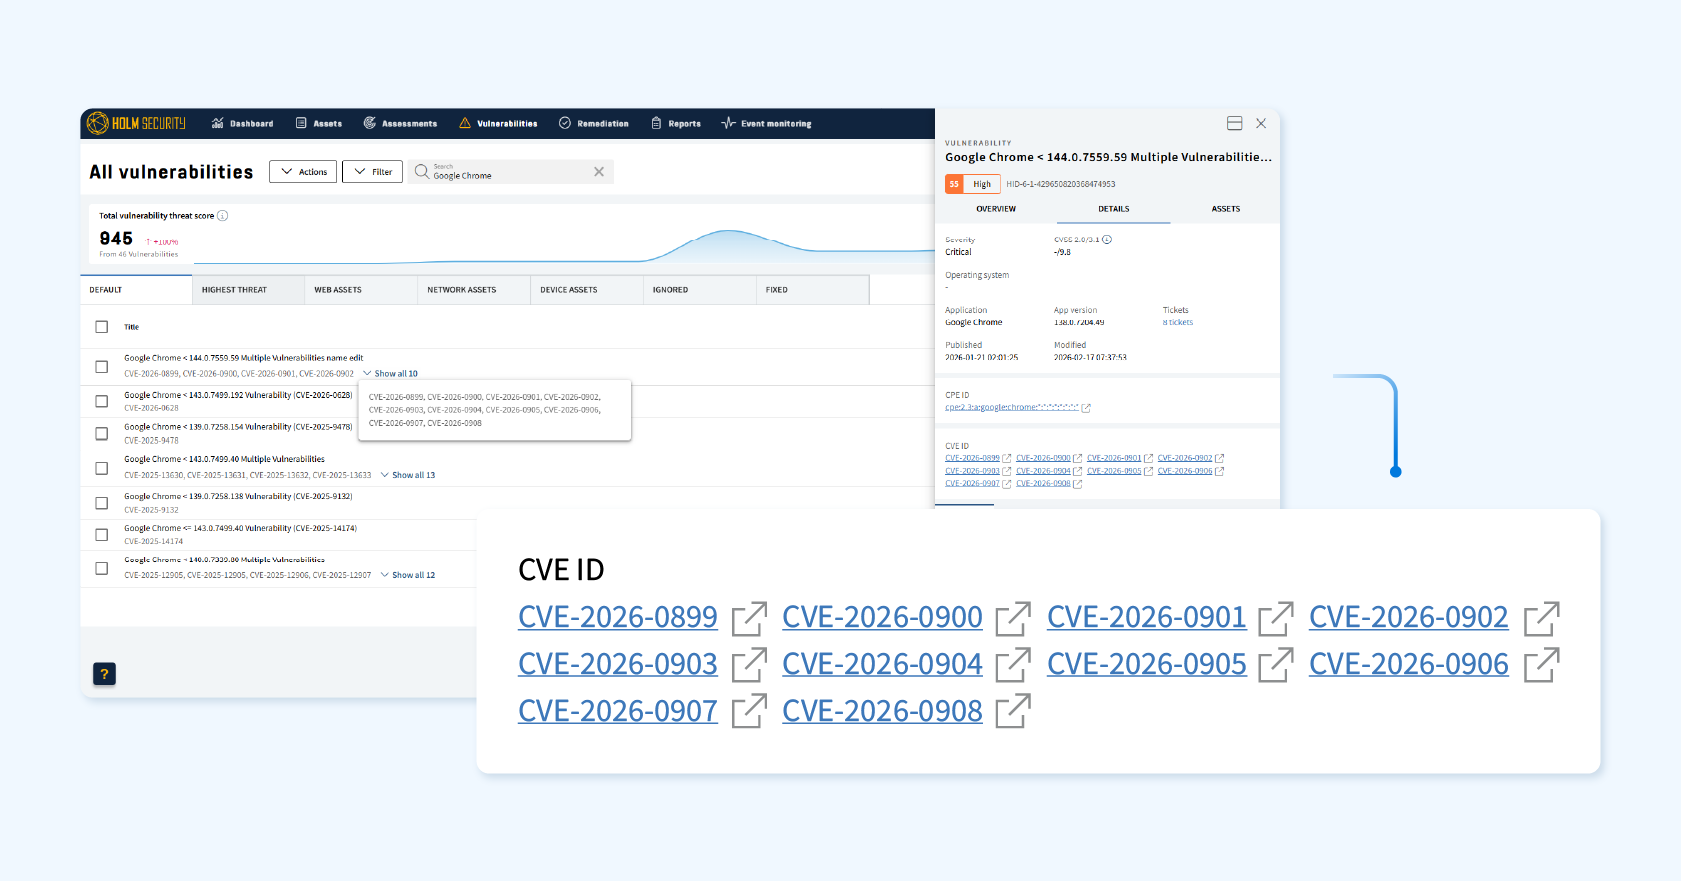This screenshot has height=881, width=1681.
Task: Open CVE-2026-0902 link in enlarged callout
Action: pos(1409,617)
